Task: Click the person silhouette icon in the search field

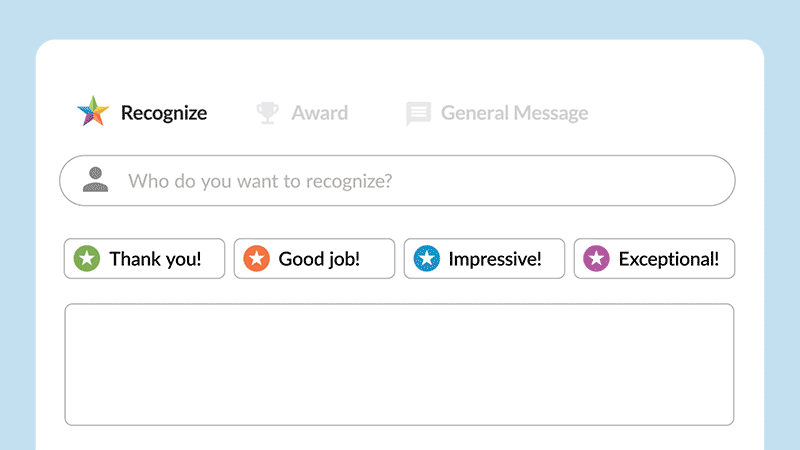Action: (x=95, y=180)
